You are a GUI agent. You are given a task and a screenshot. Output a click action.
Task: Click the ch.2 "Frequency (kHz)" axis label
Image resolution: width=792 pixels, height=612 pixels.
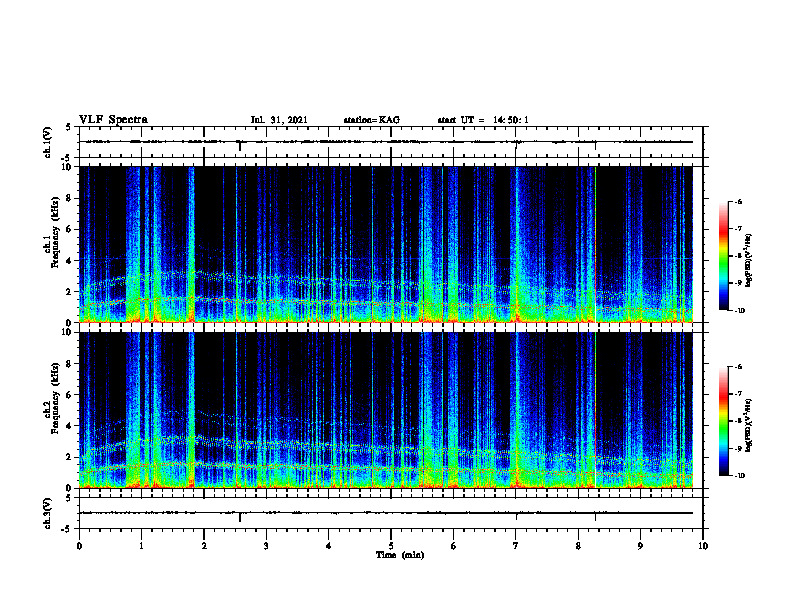coord(55,398)
